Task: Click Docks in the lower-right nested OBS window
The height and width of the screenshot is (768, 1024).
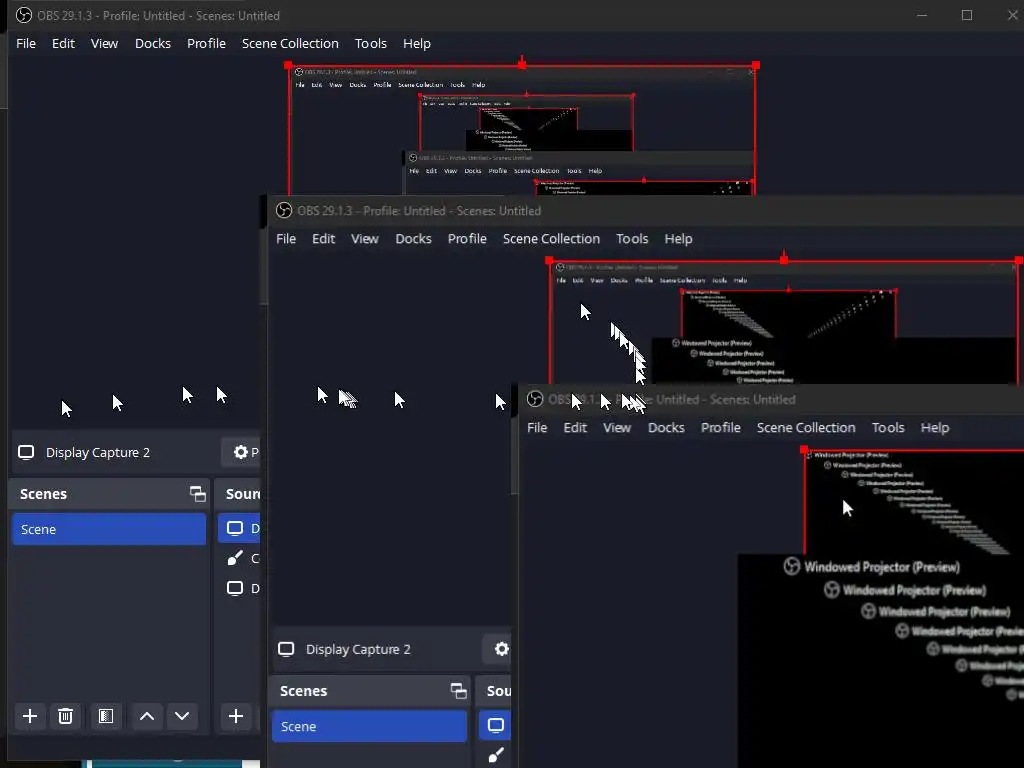Action: coord(666,427)
